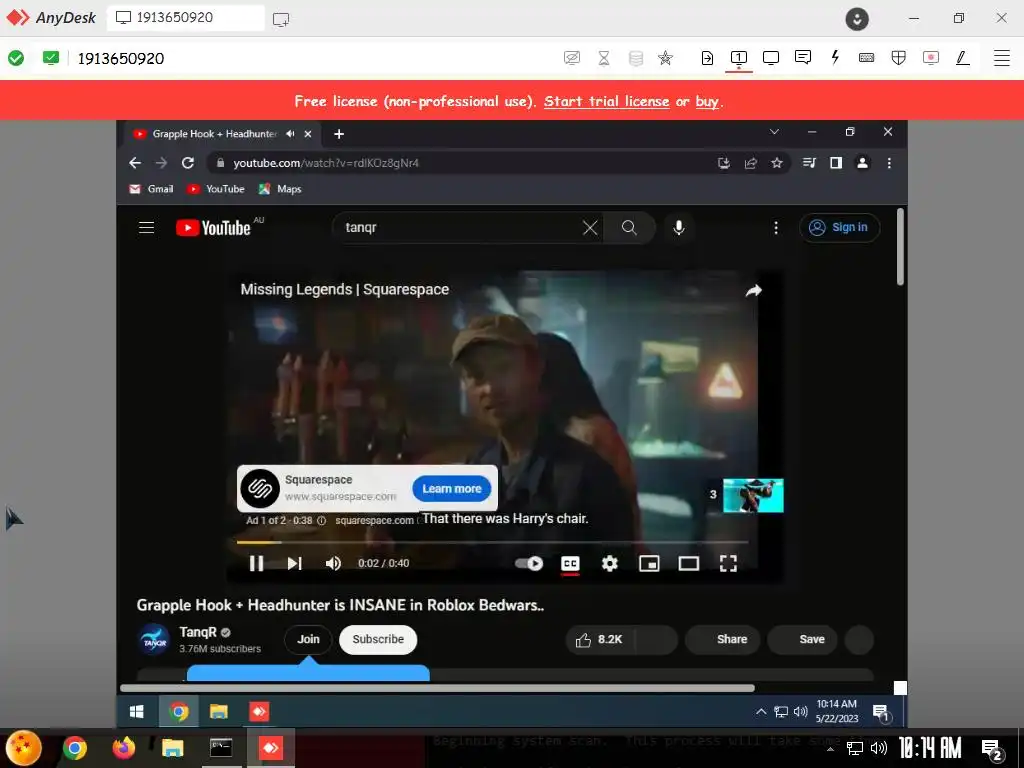
Task: Open AnyDesk whiteboard pencil icon
Action: (963, 58)
